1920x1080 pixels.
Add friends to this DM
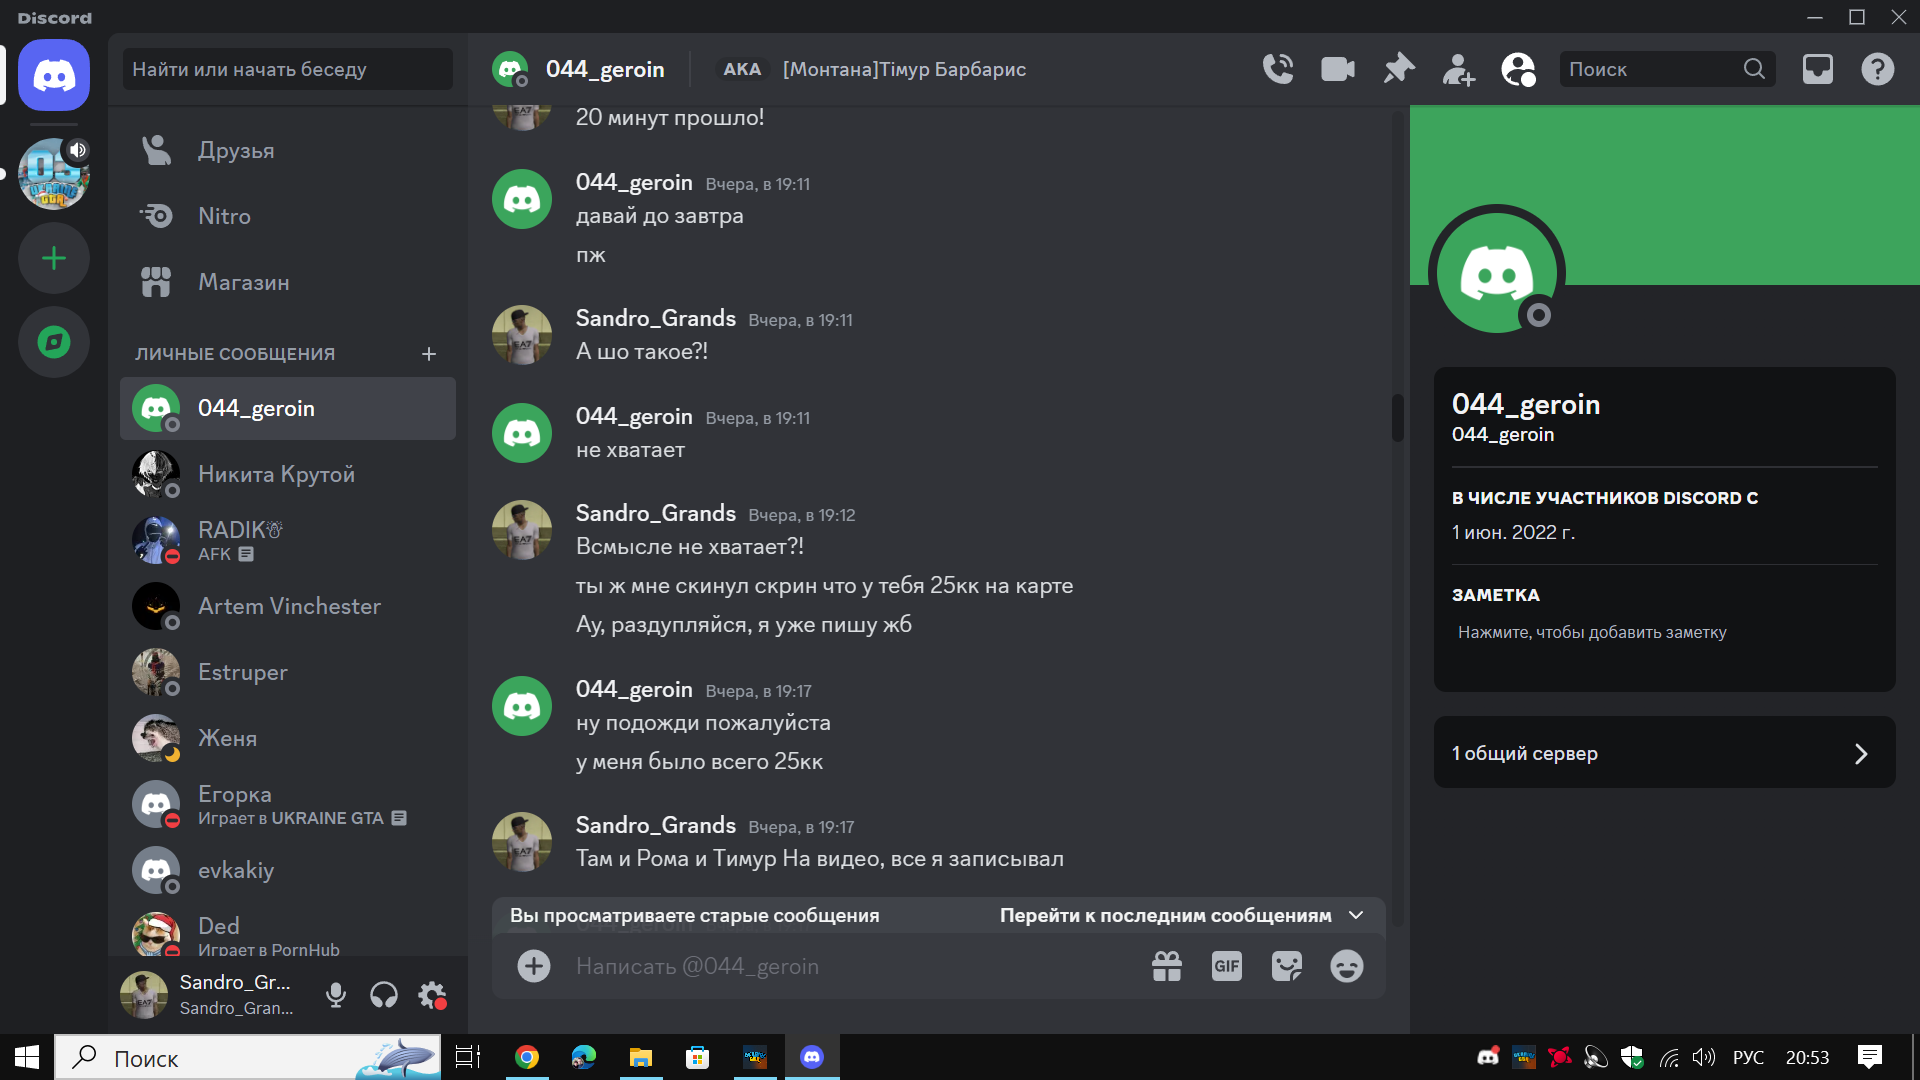pos(1458,69)
